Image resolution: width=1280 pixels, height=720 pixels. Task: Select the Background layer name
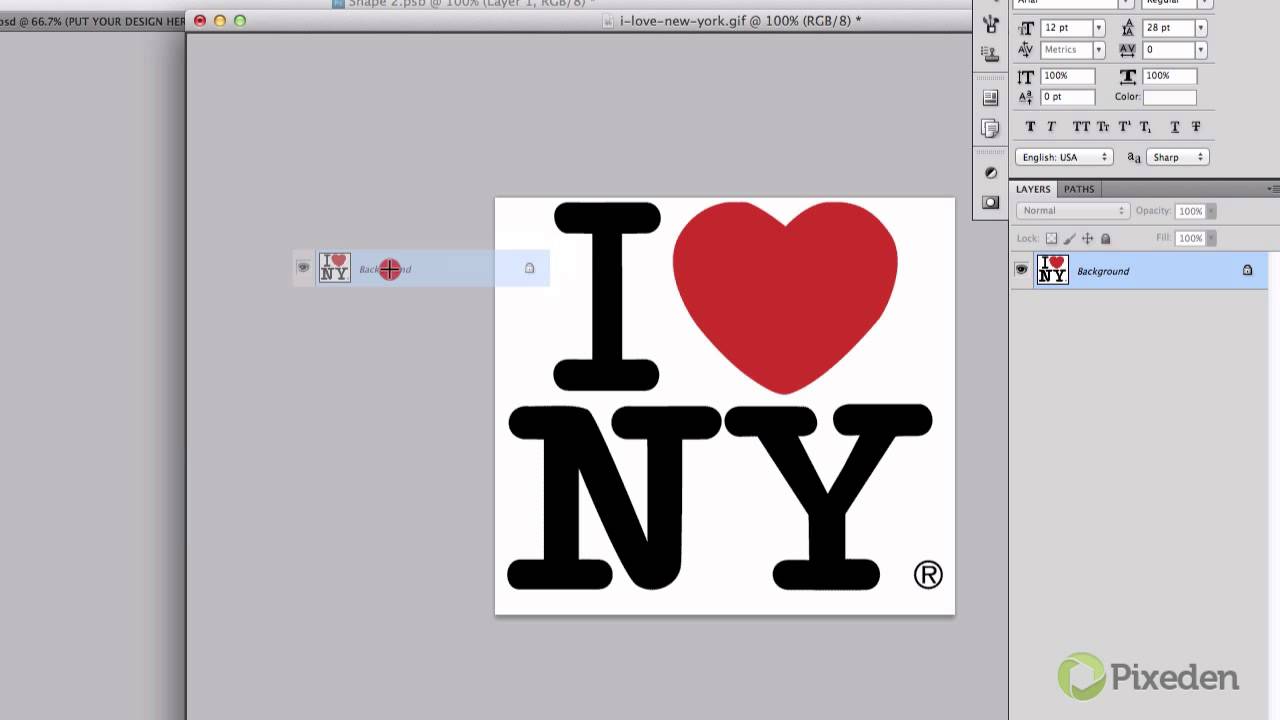click(1103, 271)
